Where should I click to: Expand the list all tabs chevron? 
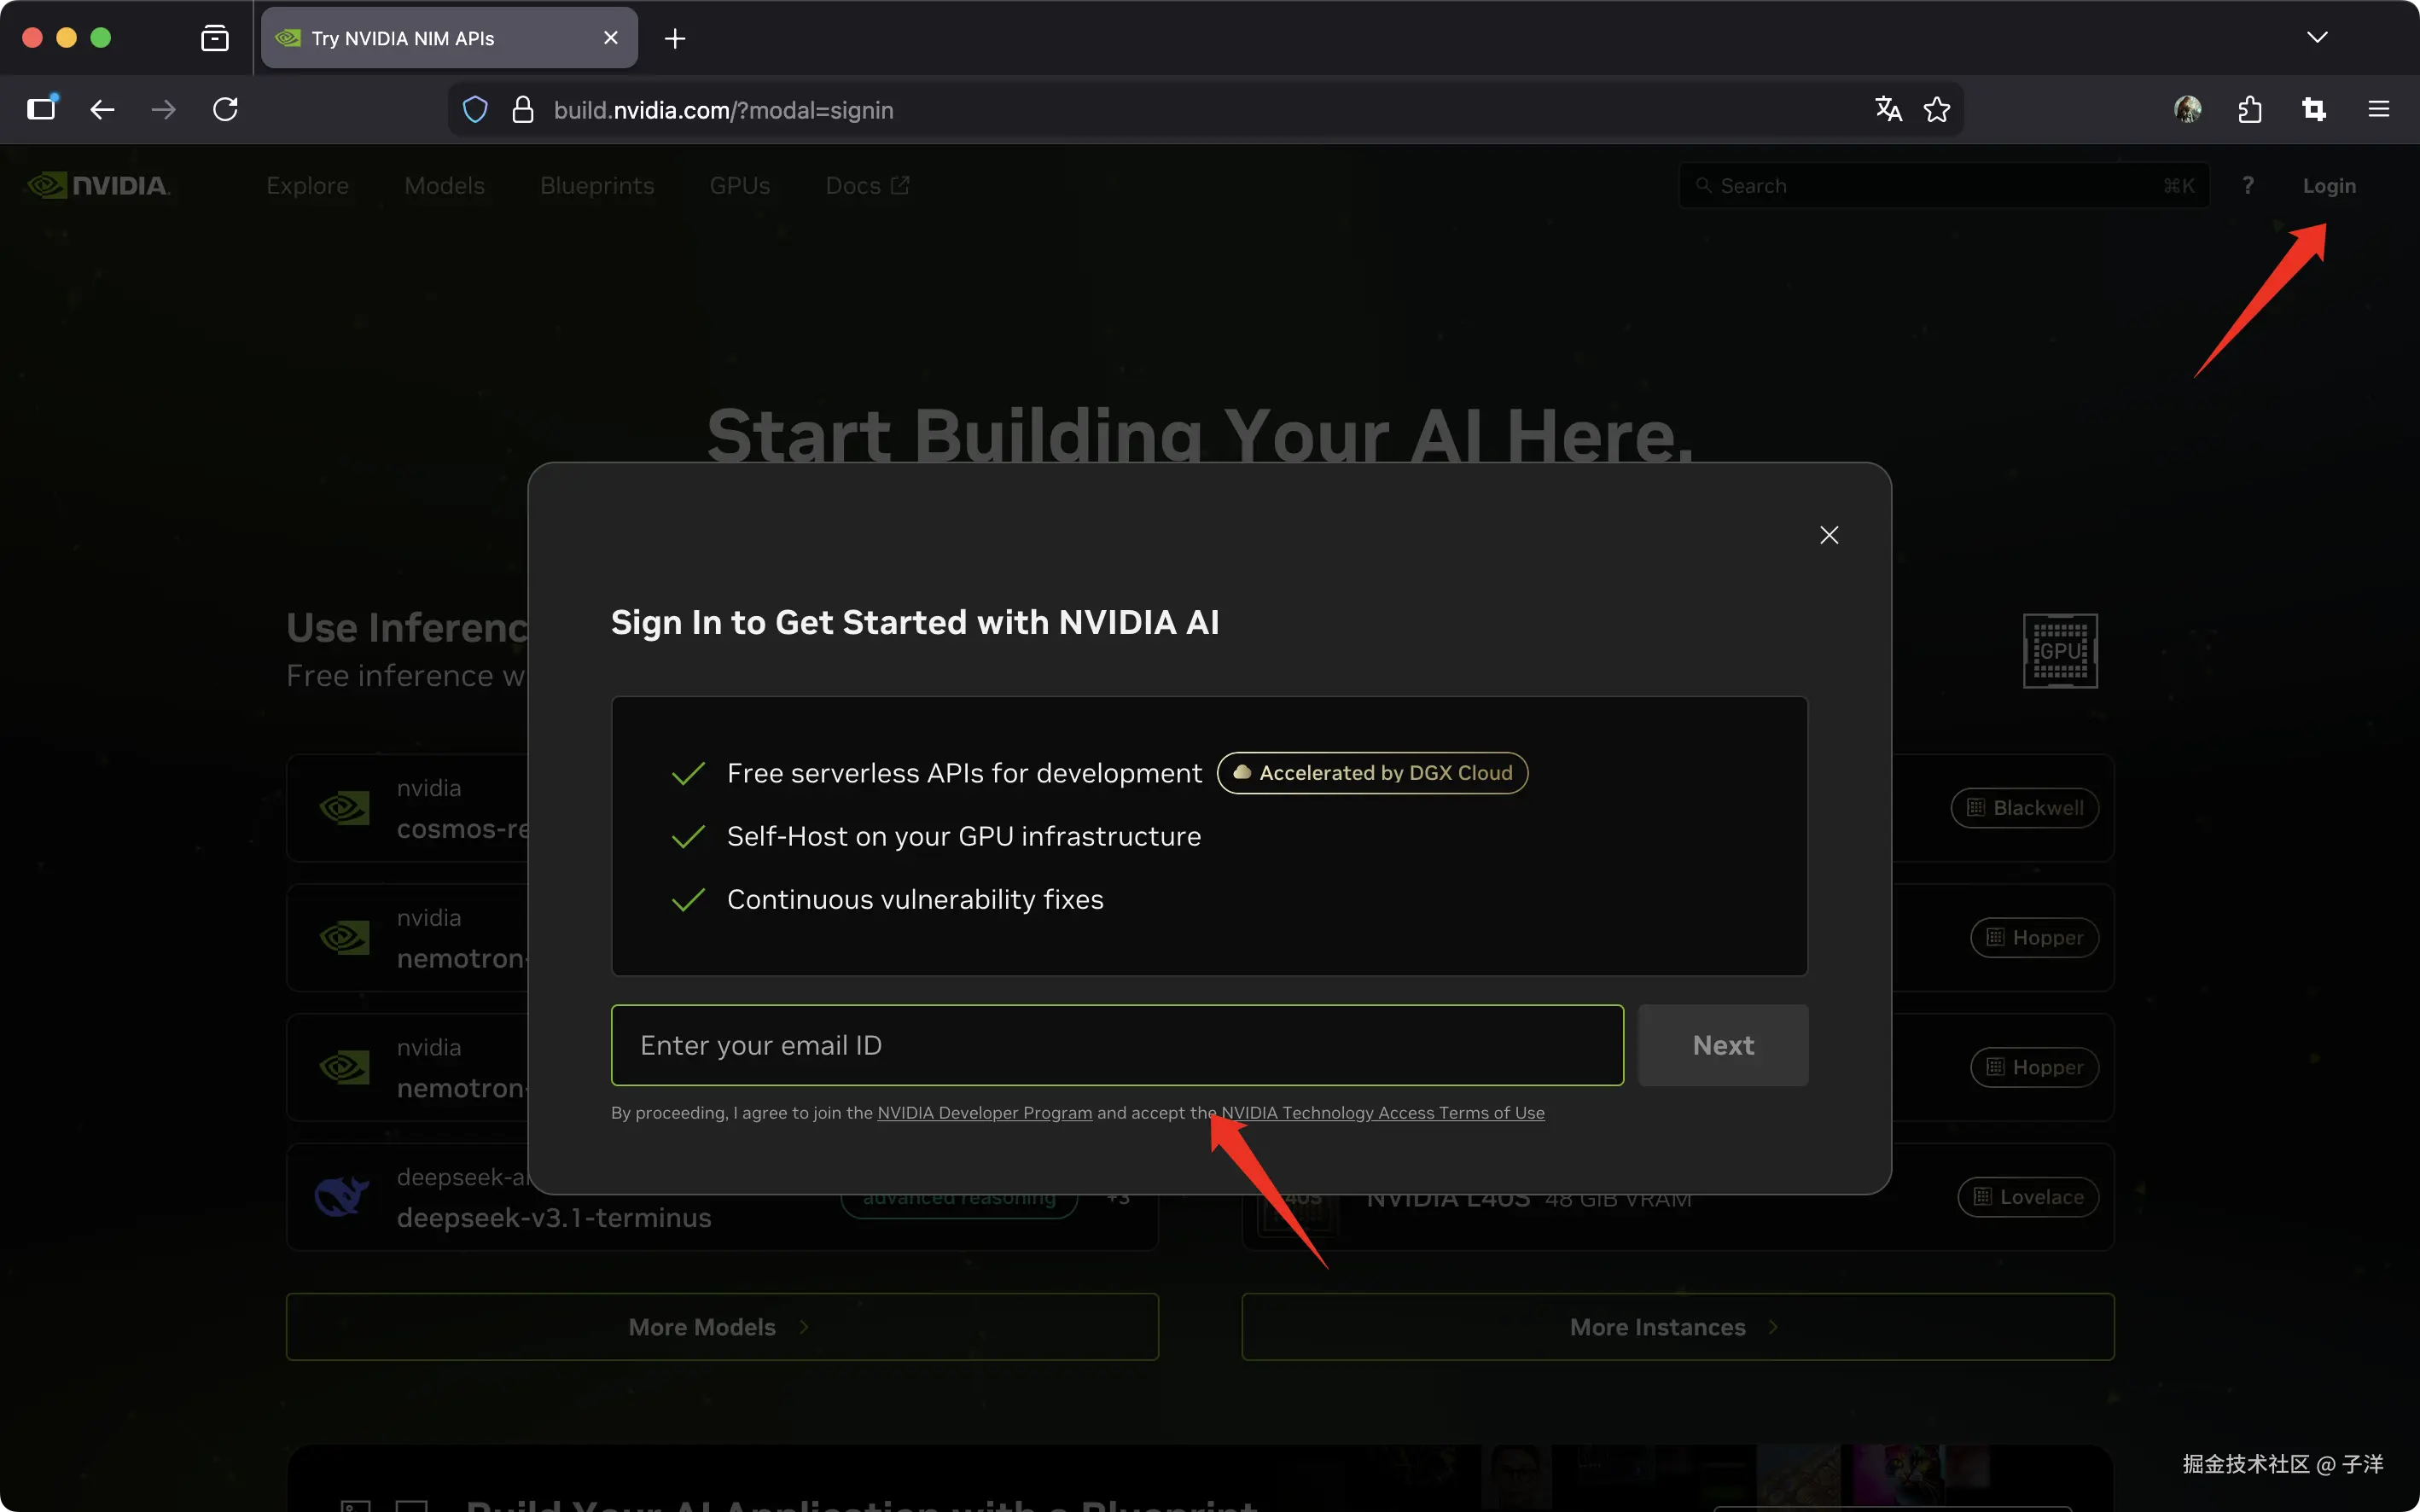pos(2317,37)
